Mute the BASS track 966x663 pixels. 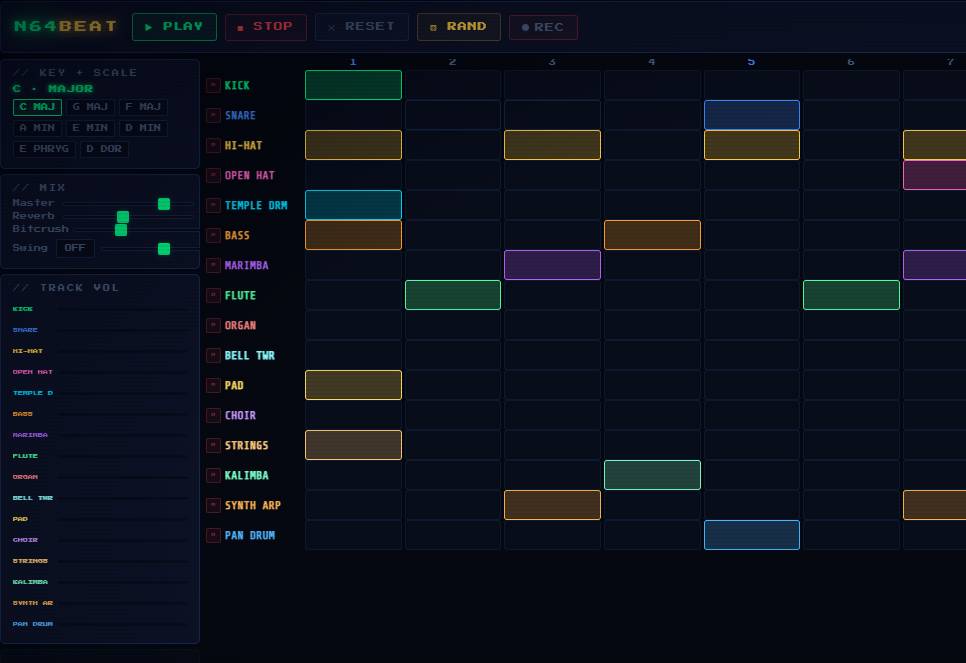click(x=213, y=235)
